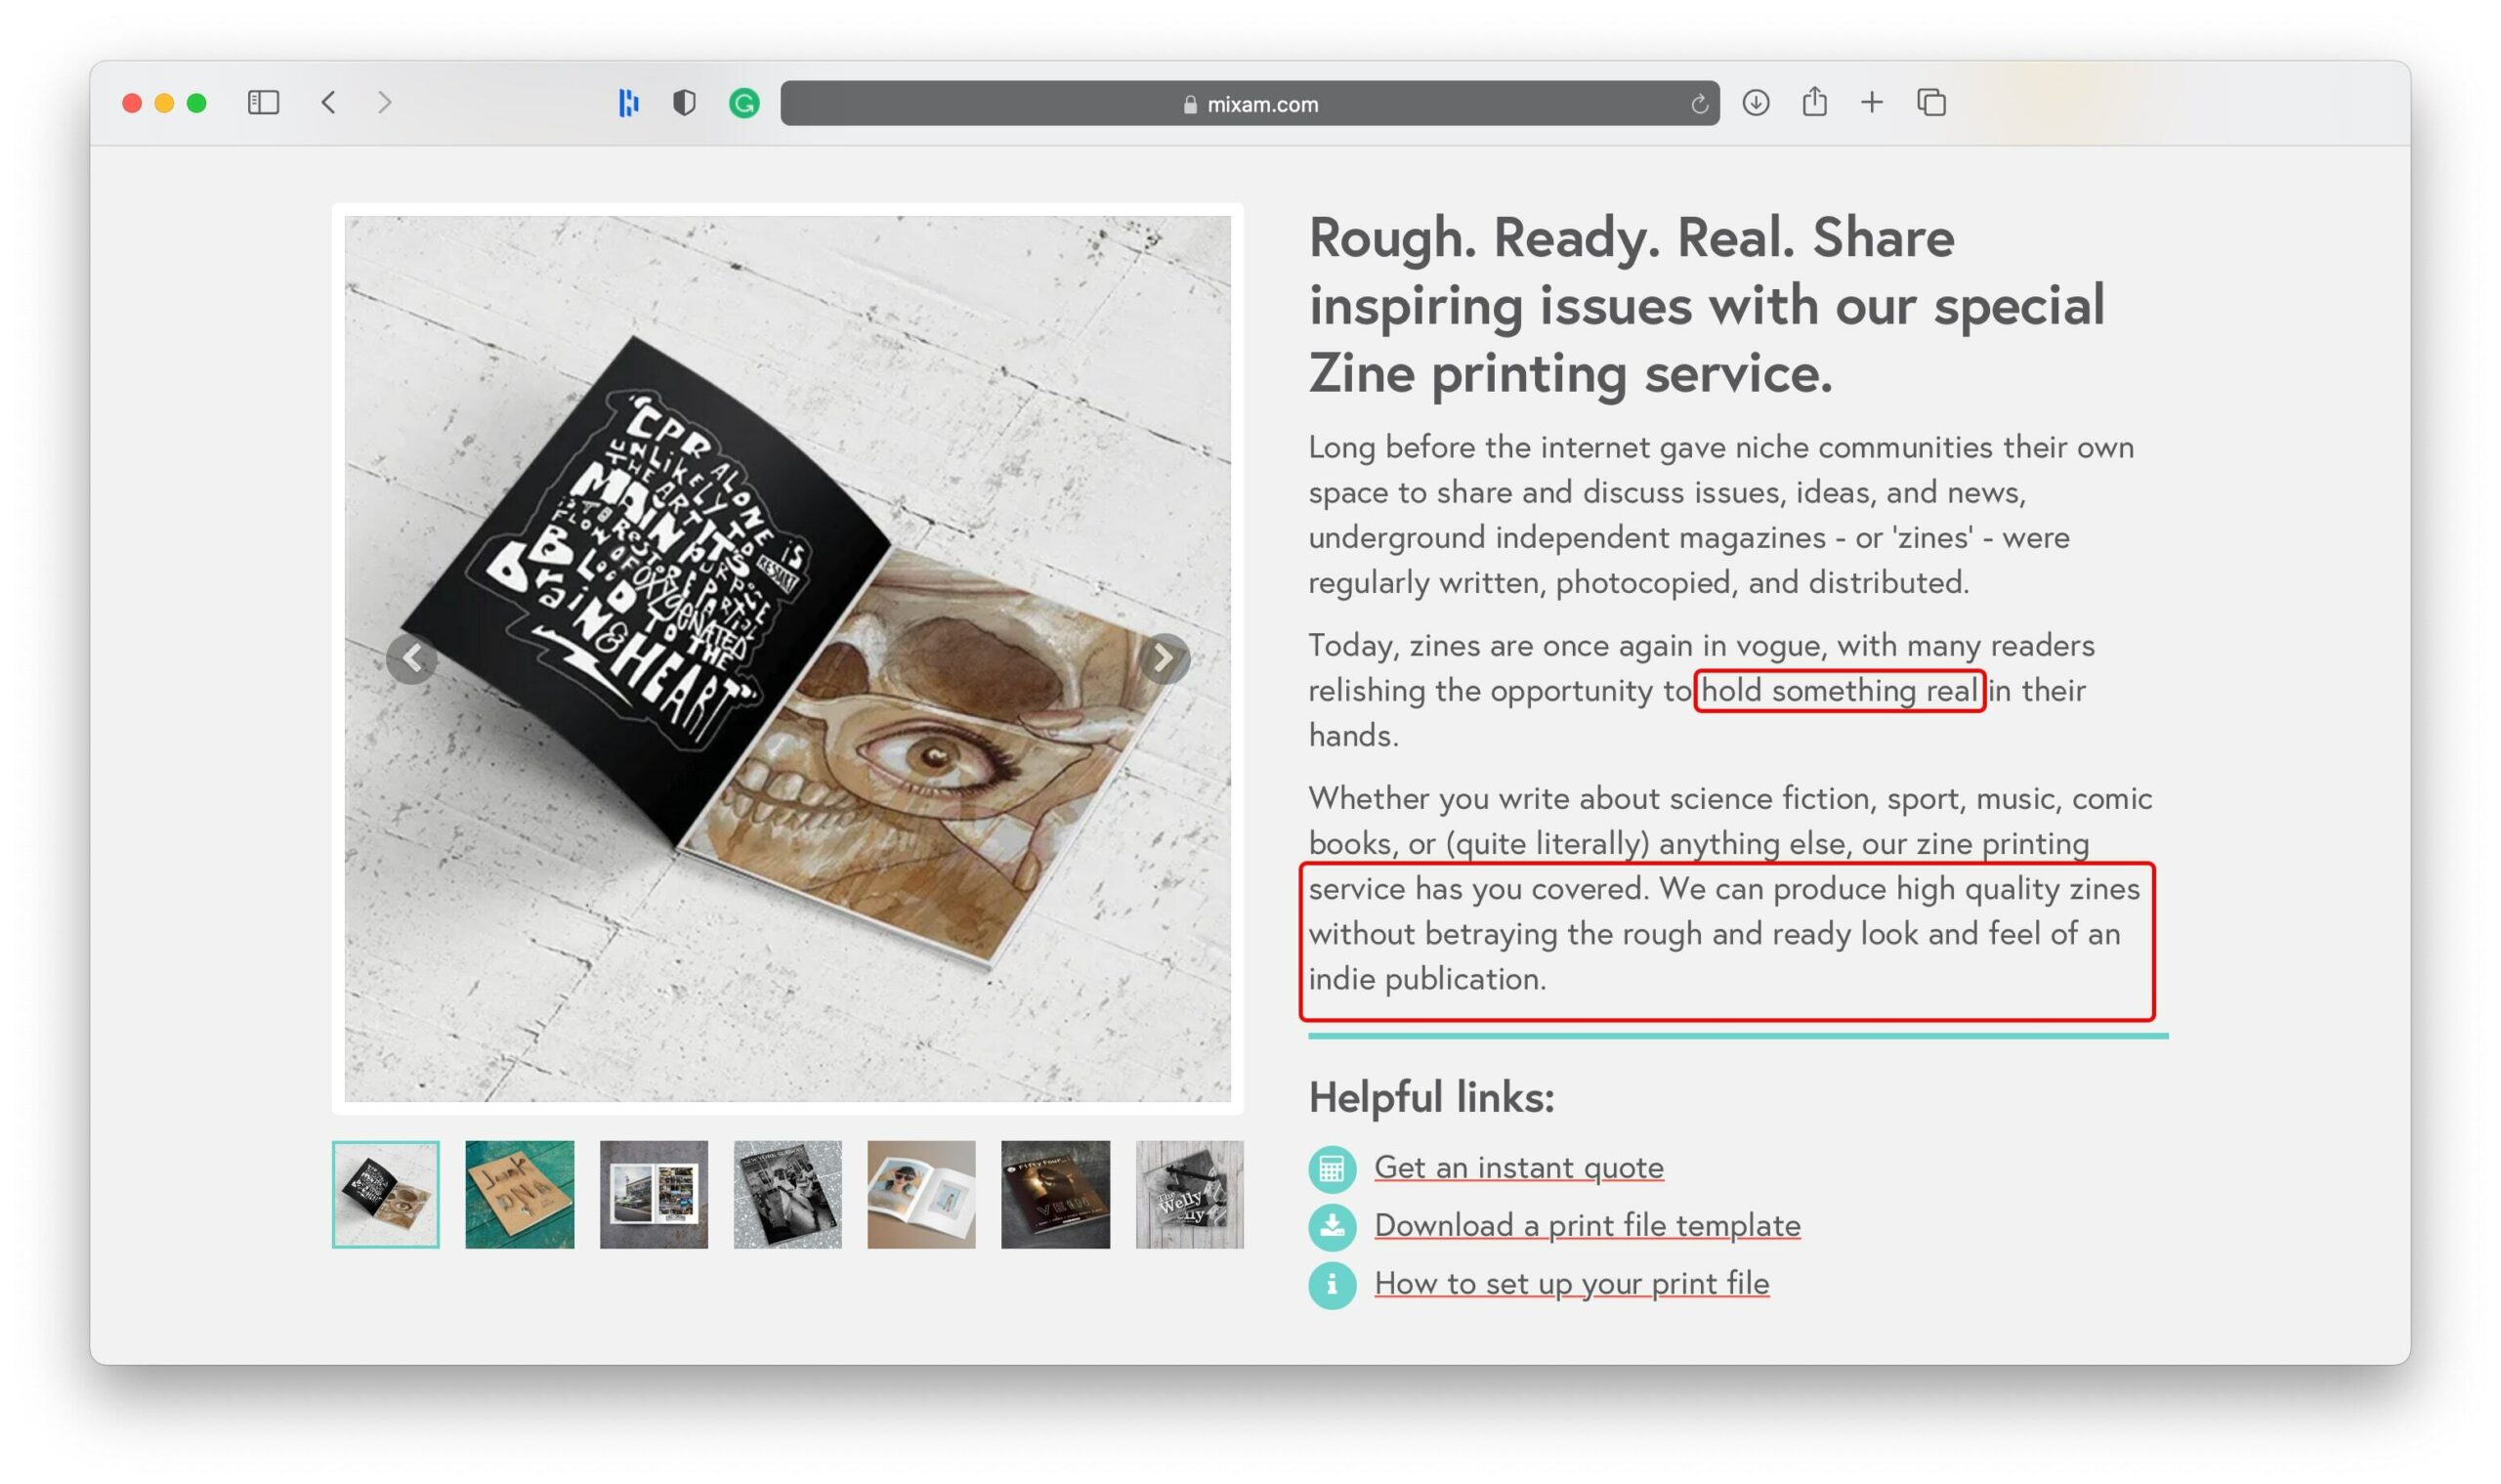The width and height of the screenshot is (2501, 1484).
Task: Click the mixam.com address bar
Action: click(1250, 101)
